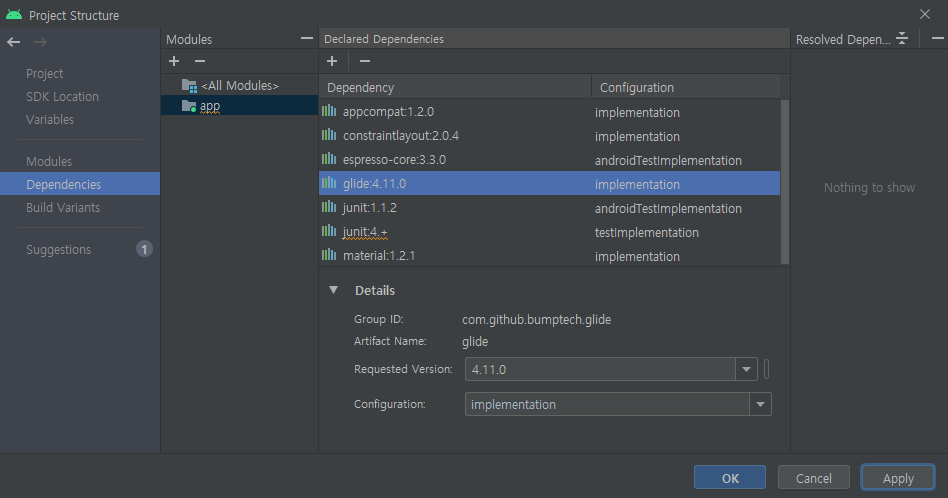Image resolution: width=948 pixels, height=498 pixels.
Task: Click the All Modules folder icon
Action: pos(189,85)
